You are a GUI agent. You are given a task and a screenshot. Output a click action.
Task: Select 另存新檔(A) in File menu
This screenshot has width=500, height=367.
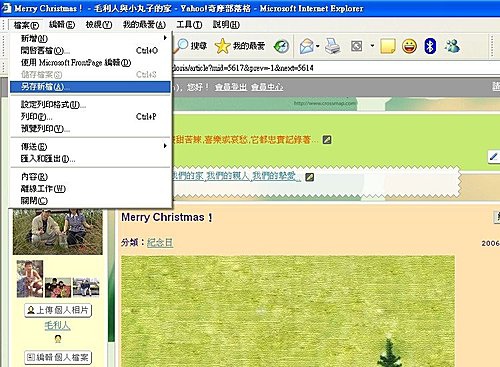(90, 87)
